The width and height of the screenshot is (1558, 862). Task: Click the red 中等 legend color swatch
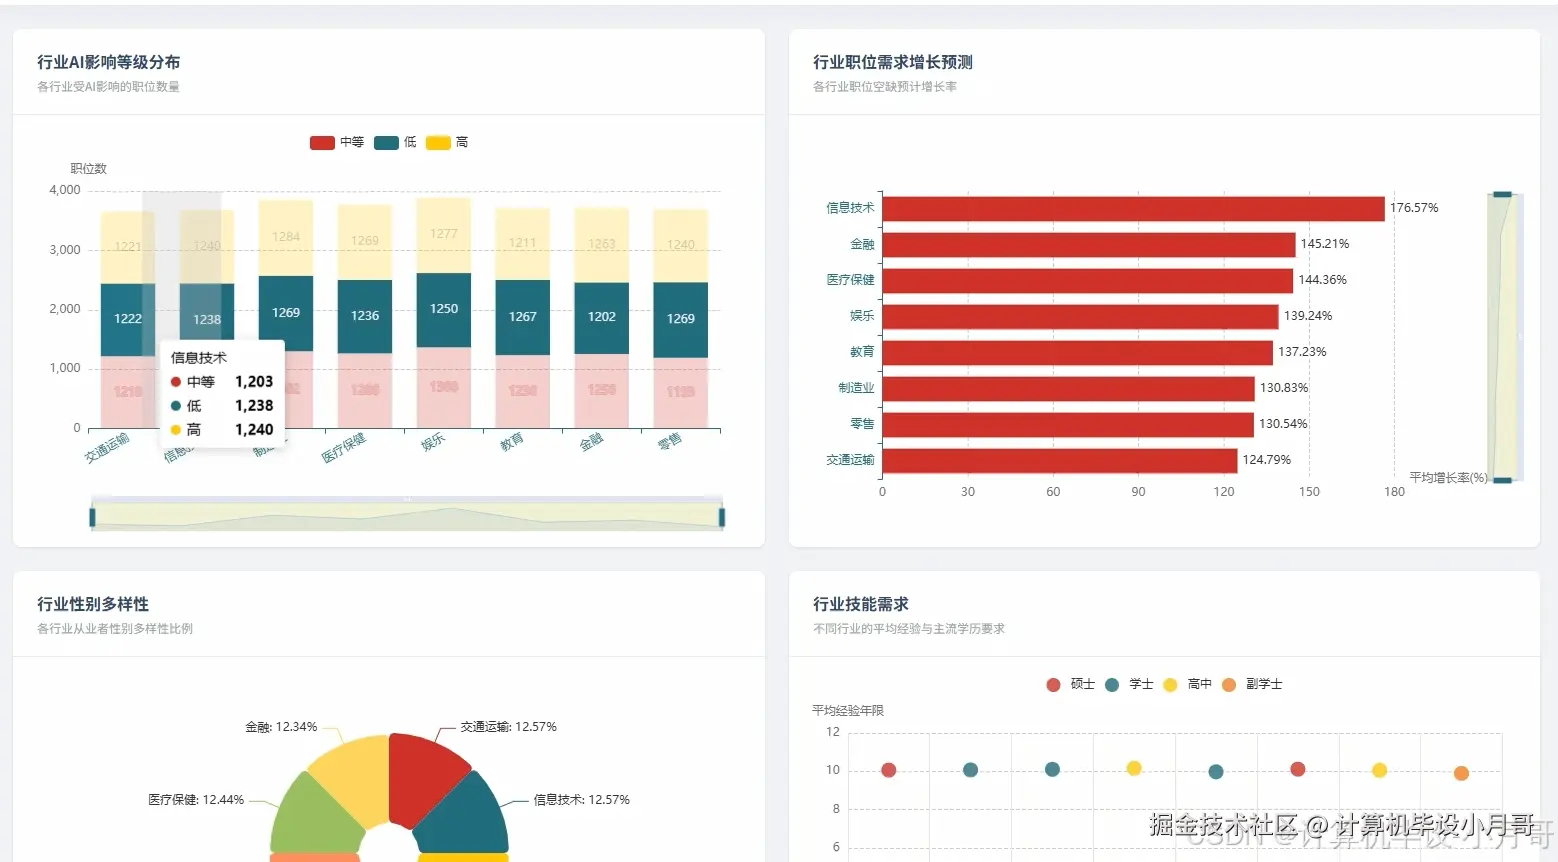322,142
